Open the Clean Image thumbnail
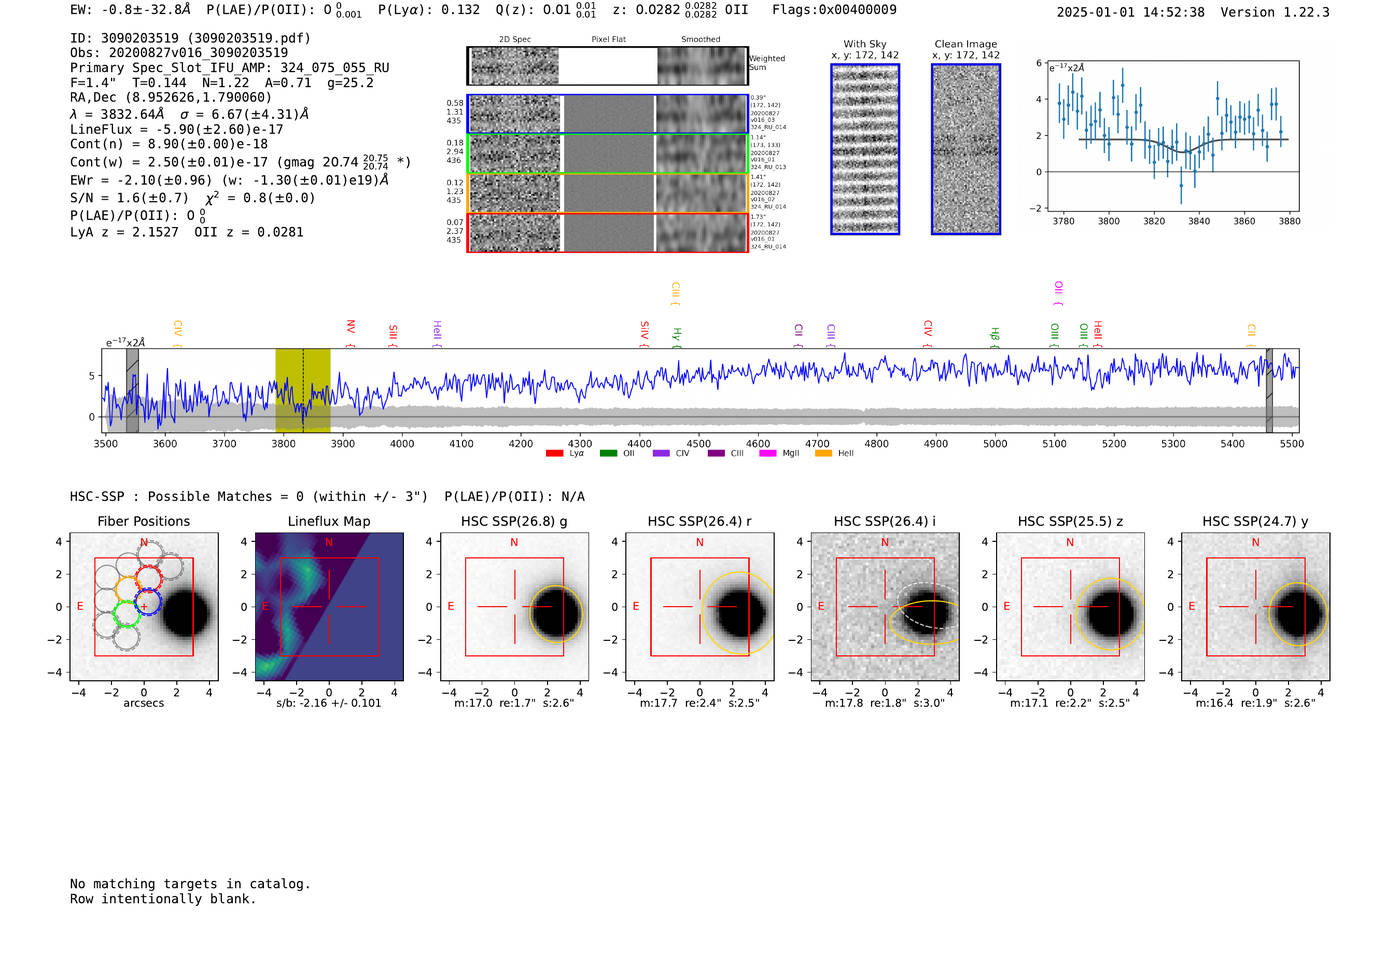The height and width of the screenshot is (953, 1400). (966, 149)
